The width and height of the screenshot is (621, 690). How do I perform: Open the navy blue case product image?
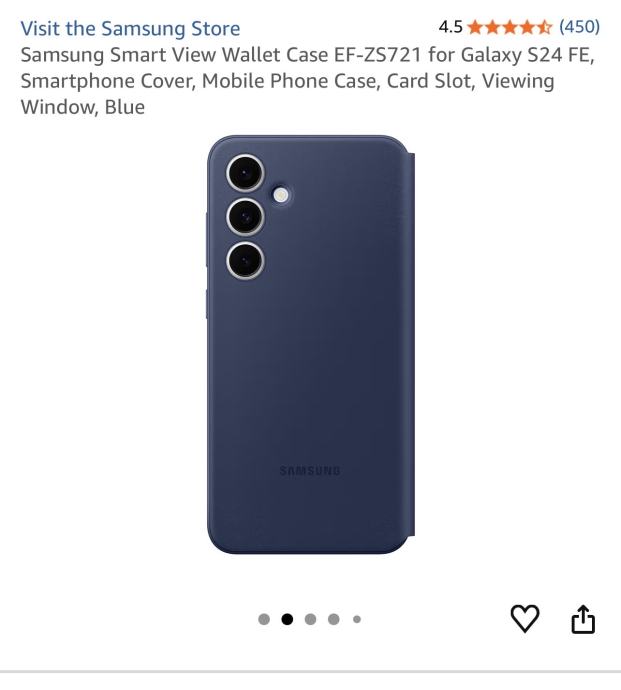click(x=311, y=345)
